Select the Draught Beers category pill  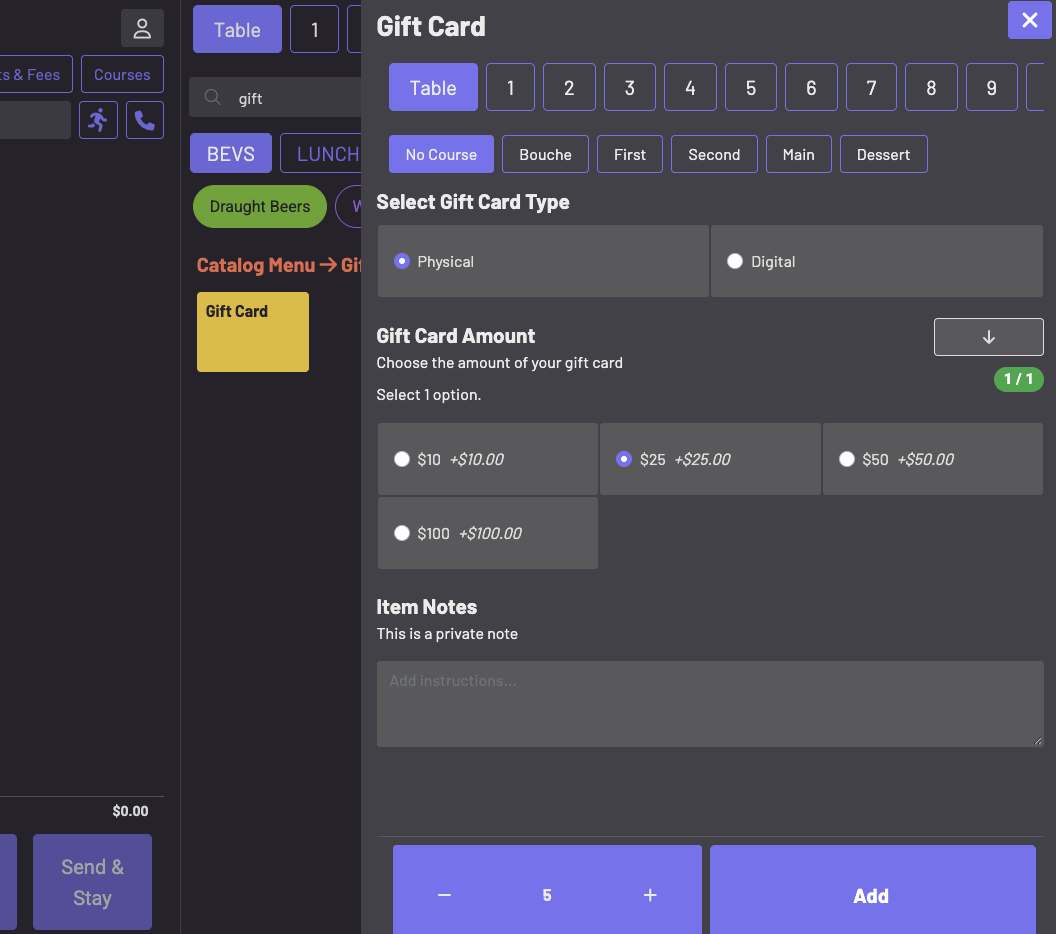tap(260, 207)
